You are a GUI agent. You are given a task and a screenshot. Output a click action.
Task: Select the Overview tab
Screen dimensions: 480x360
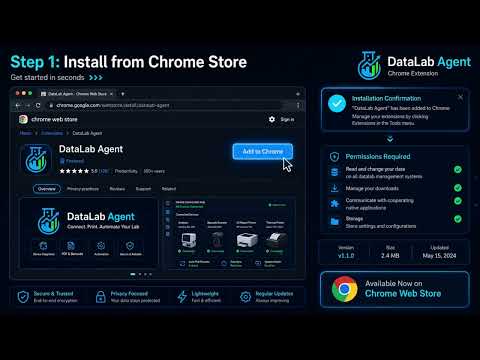[47, 189]
